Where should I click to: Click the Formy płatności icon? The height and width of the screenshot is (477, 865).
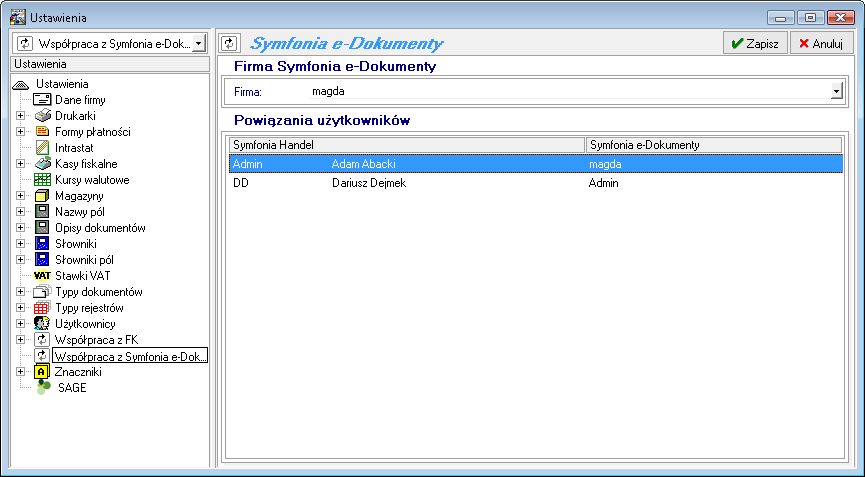tap(42, 132)
